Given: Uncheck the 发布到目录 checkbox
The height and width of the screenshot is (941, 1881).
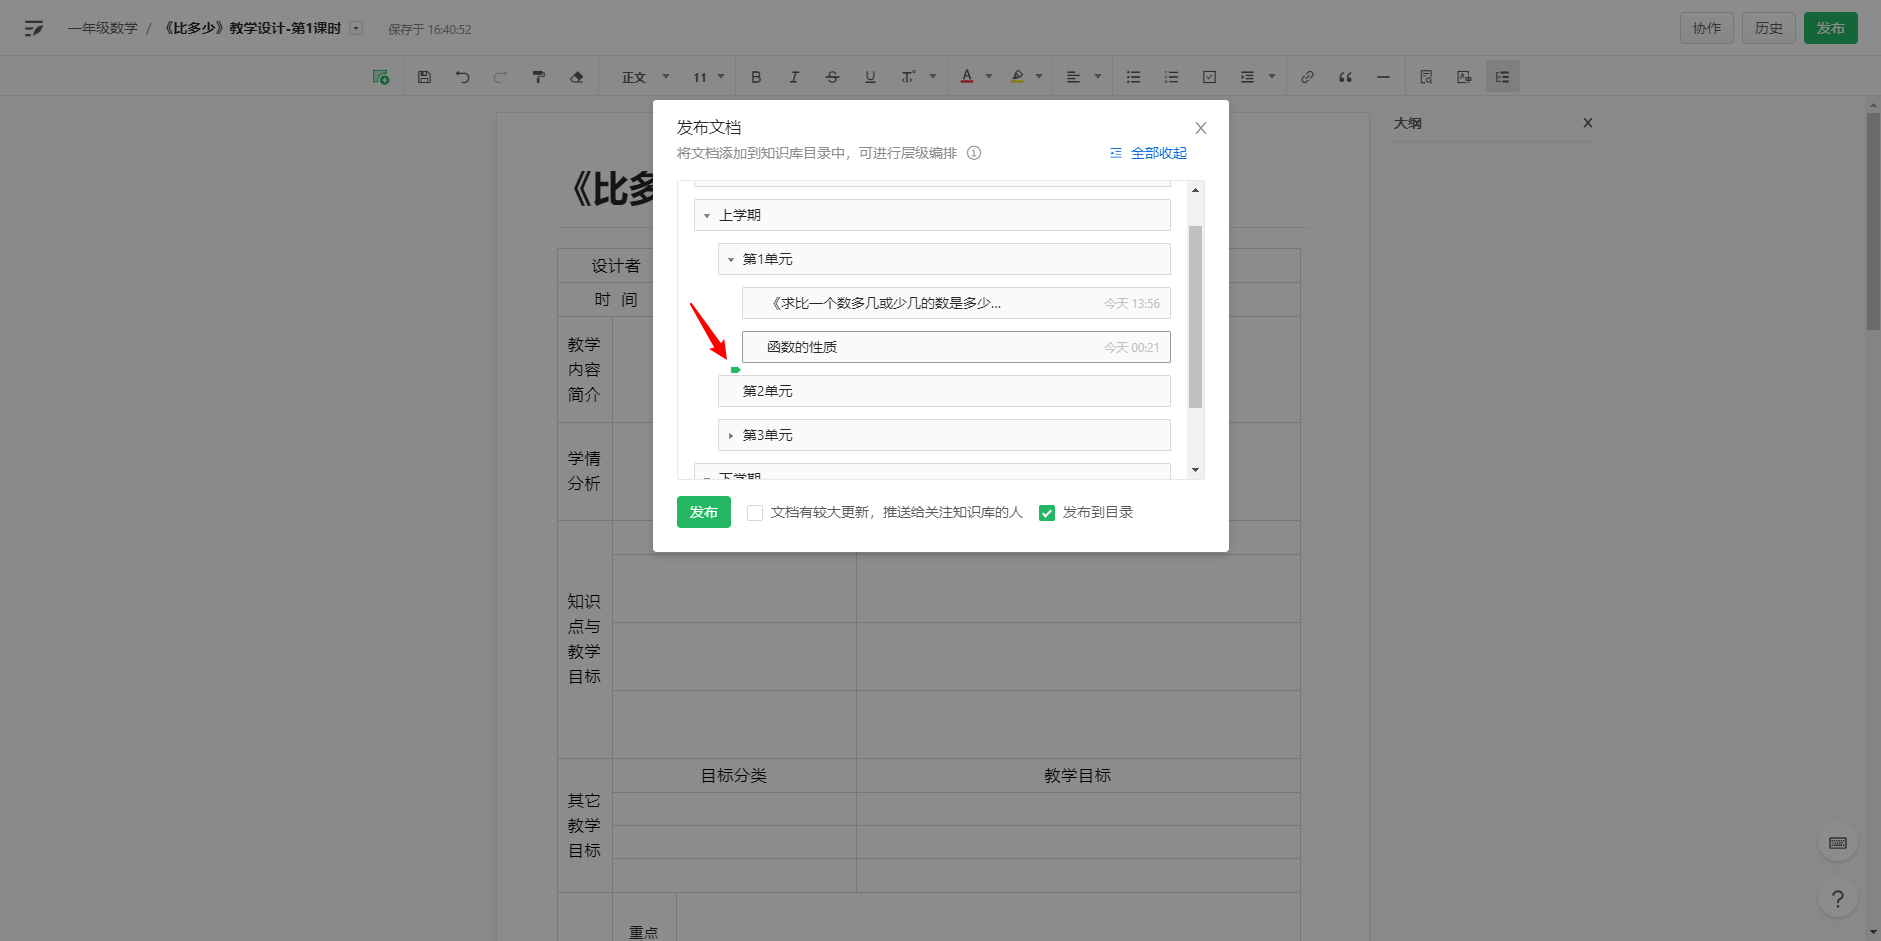Looking at the screenshot, I should coord(1047,513).
